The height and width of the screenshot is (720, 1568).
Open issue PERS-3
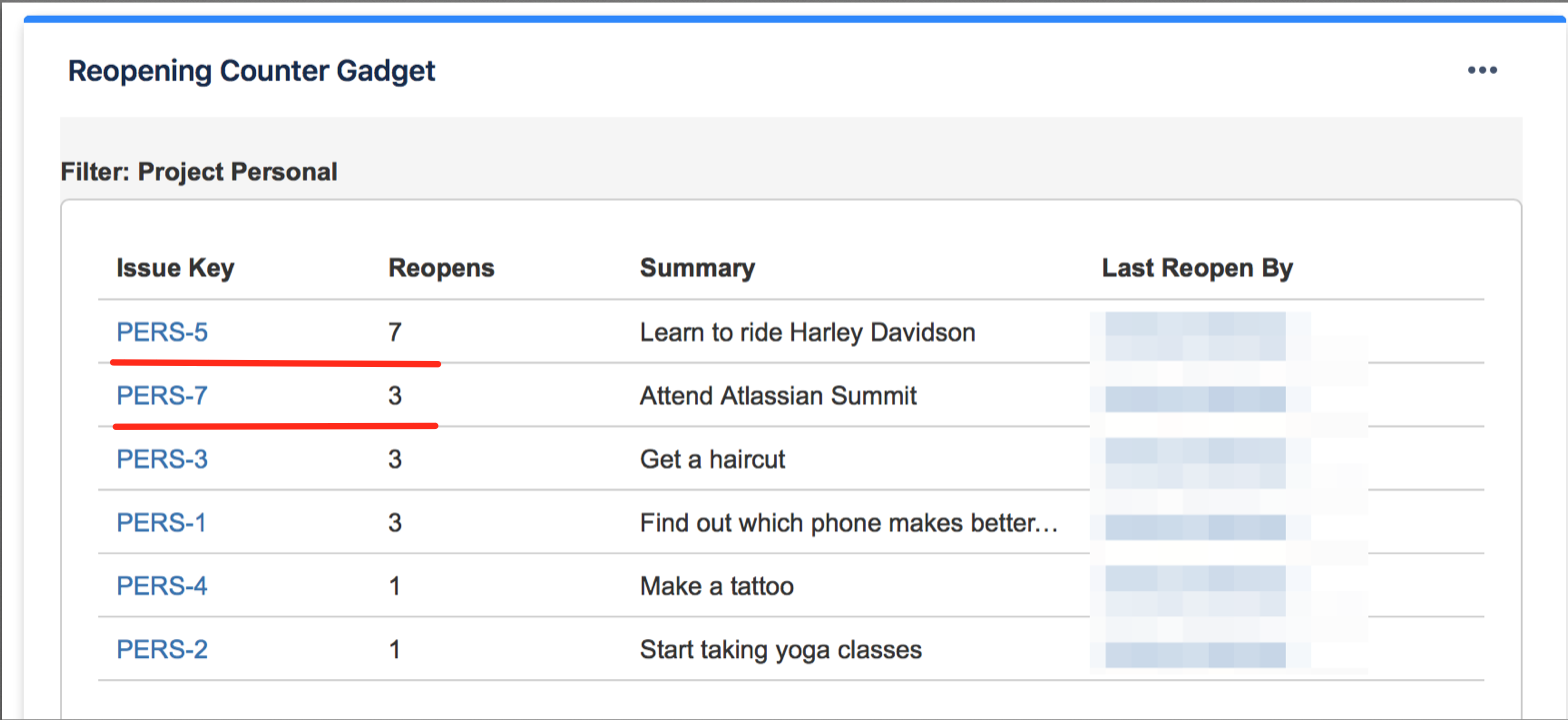[162, 459]
